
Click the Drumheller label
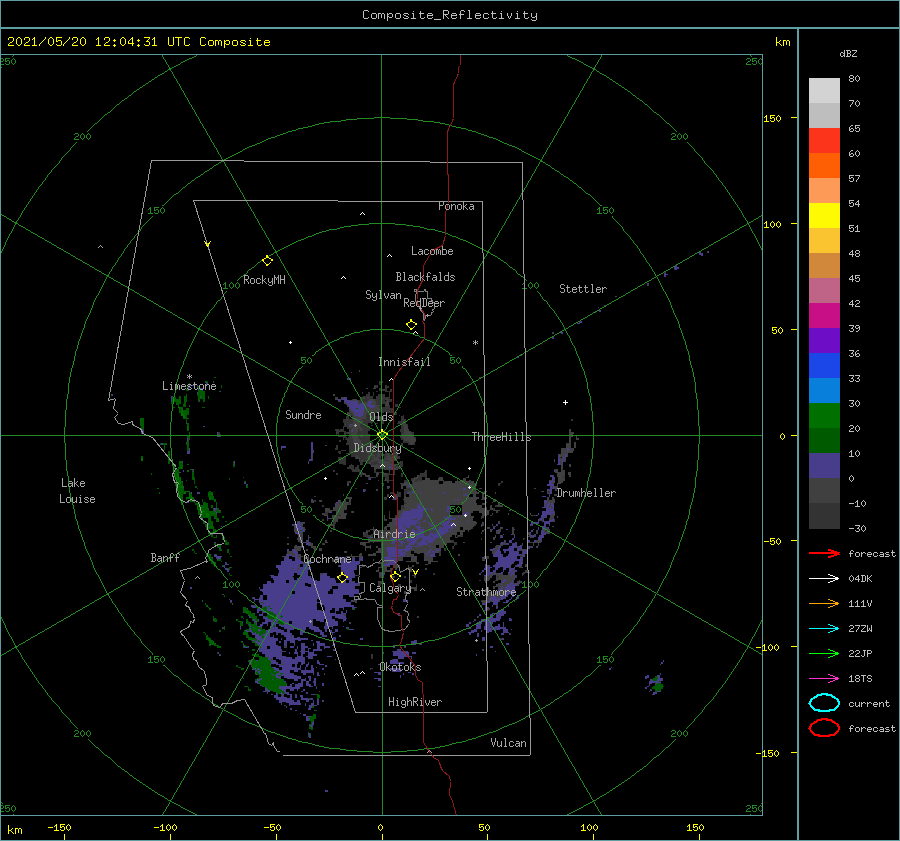[586, 493]
